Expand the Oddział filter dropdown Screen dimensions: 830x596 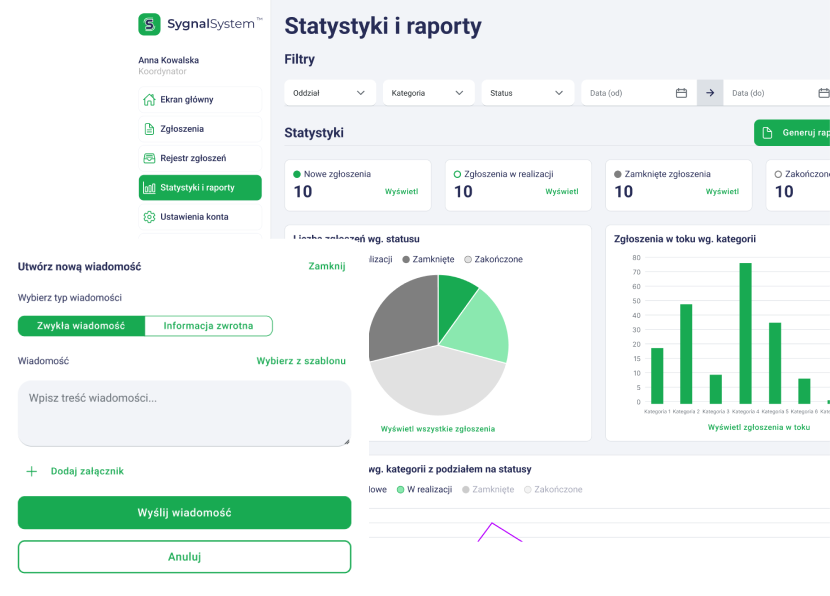[329, 93]
